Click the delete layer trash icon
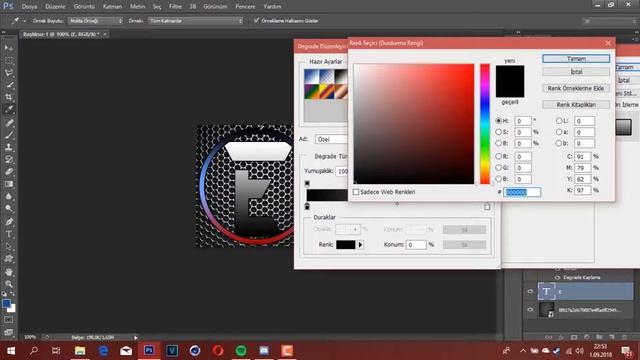 click(624, 337)
